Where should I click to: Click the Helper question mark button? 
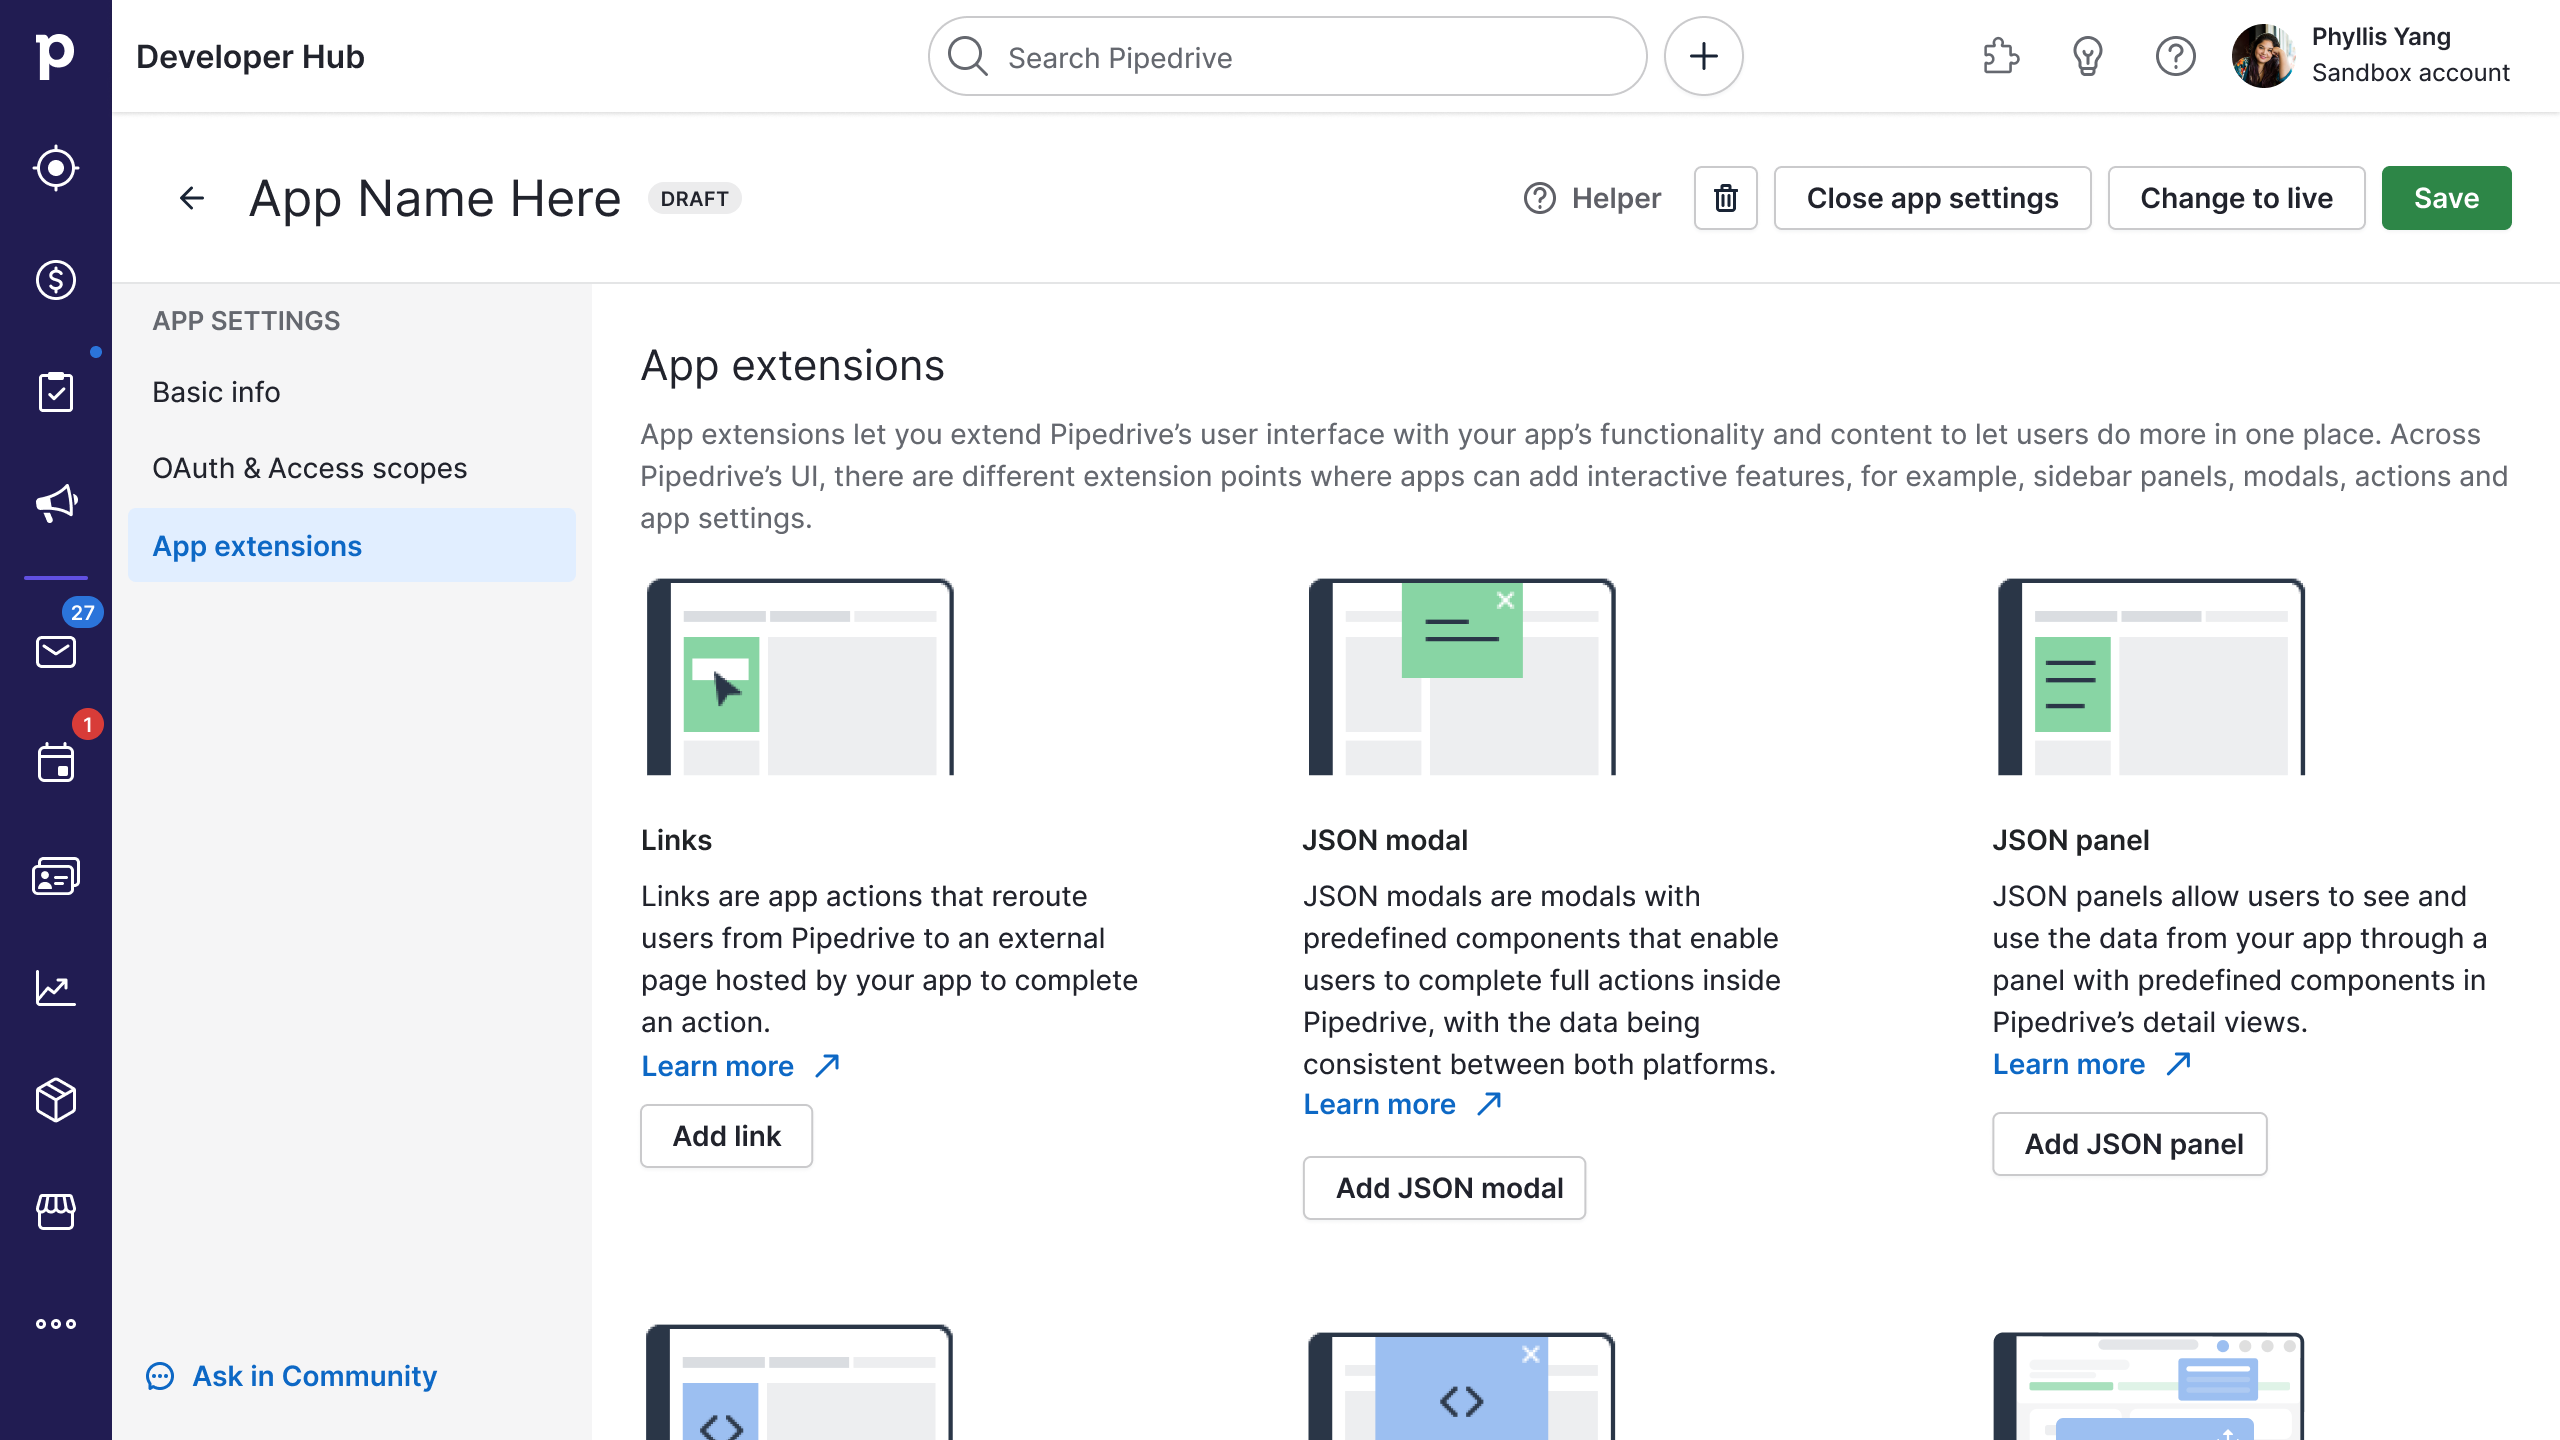coord(1538,197)
